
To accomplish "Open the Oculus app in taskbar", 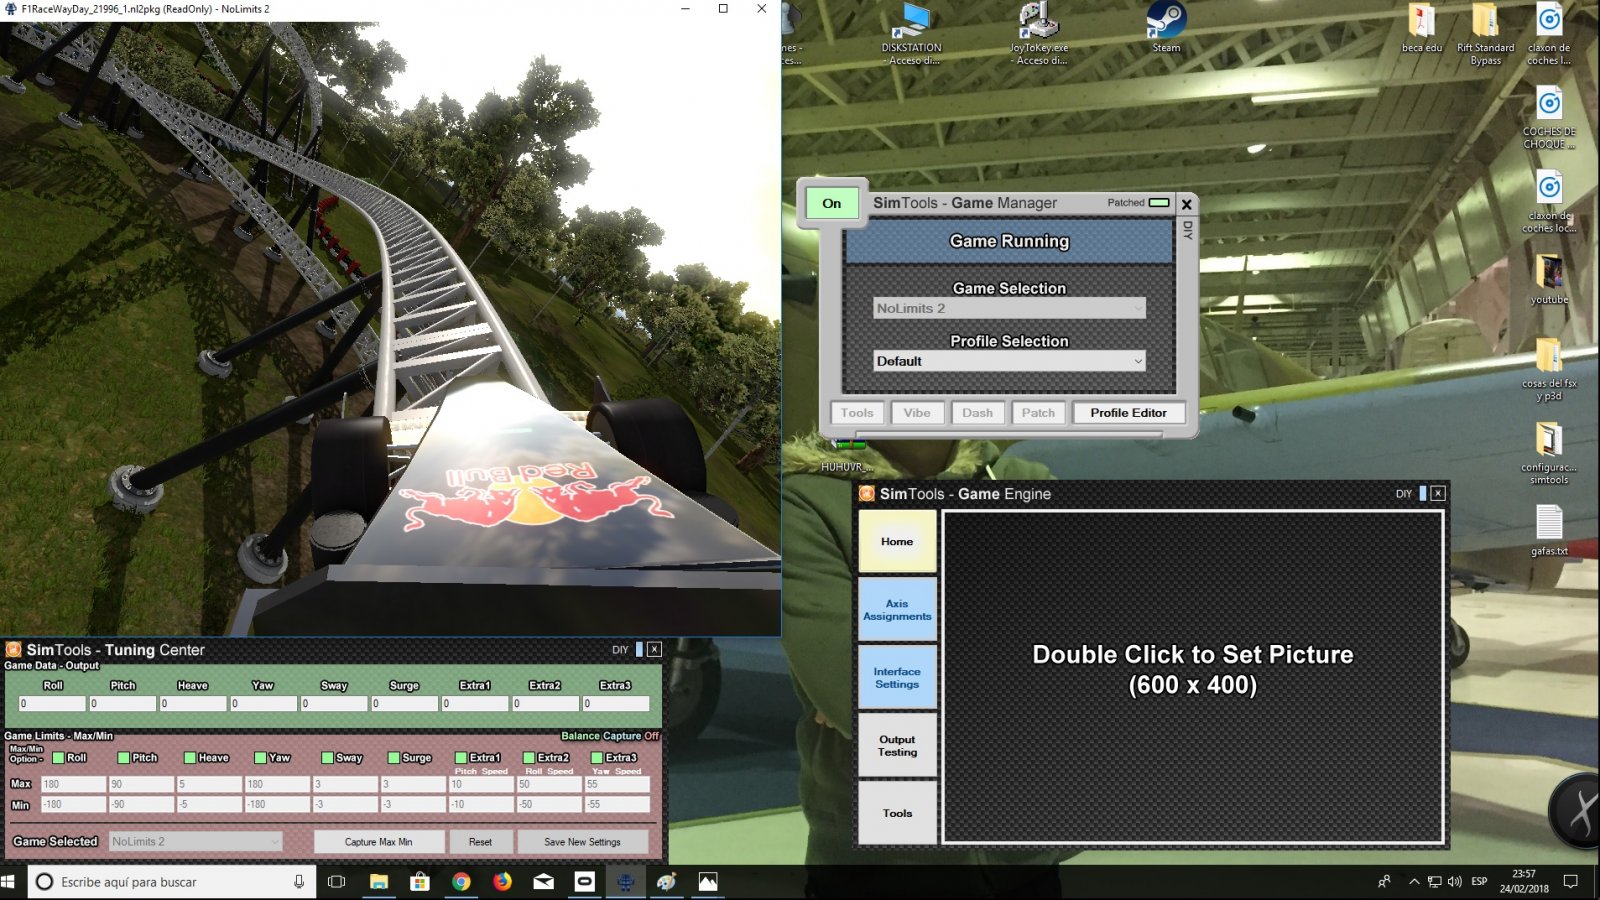I will 584,881.
